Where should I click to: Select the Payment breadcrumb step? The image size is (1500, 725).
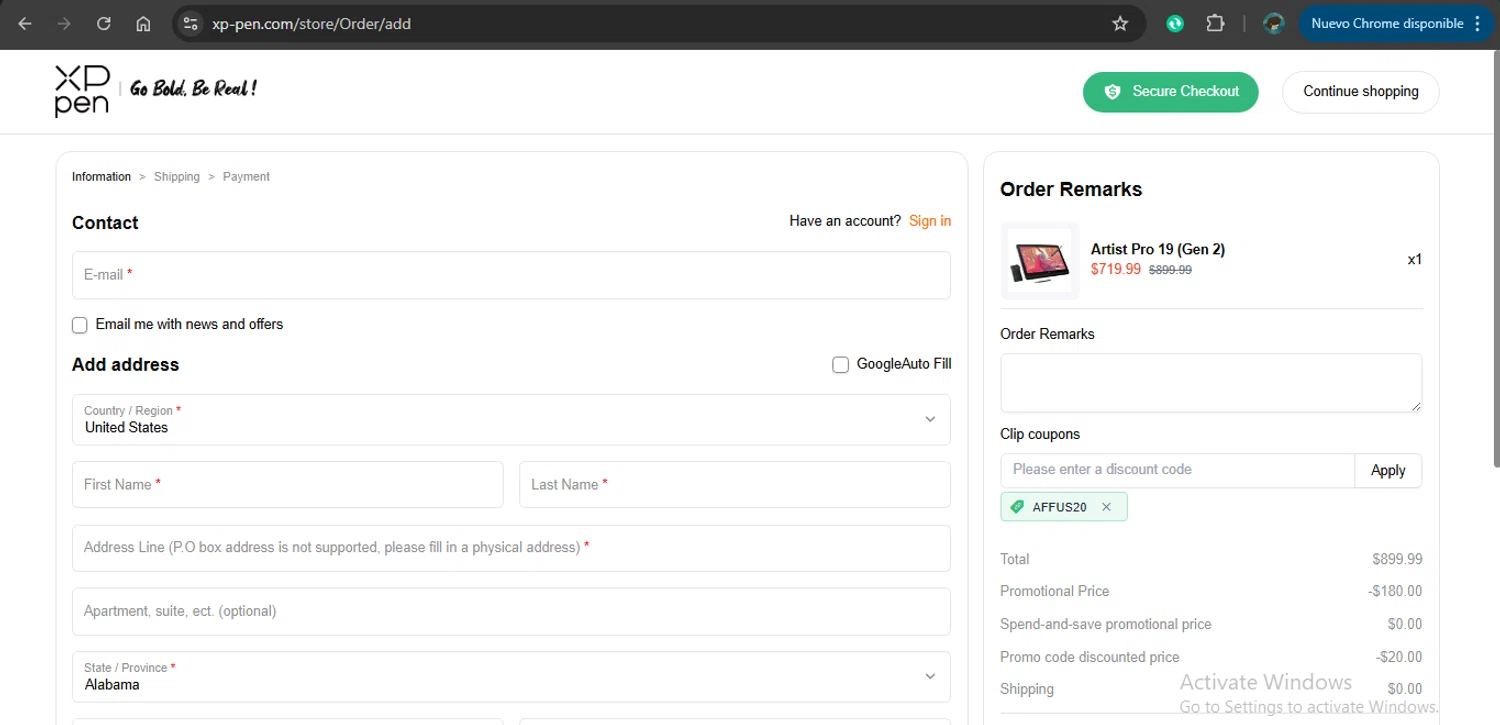click(246, 177)
